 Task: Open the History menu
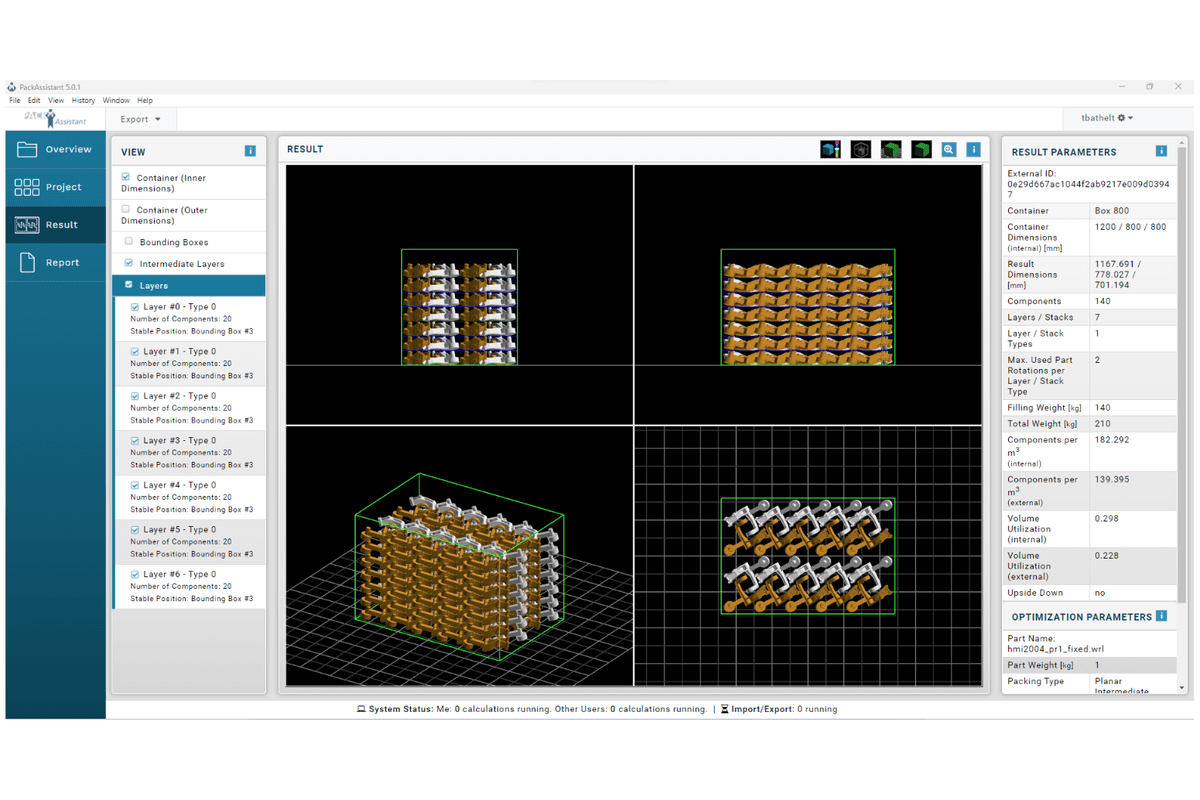tap(83, 101)
